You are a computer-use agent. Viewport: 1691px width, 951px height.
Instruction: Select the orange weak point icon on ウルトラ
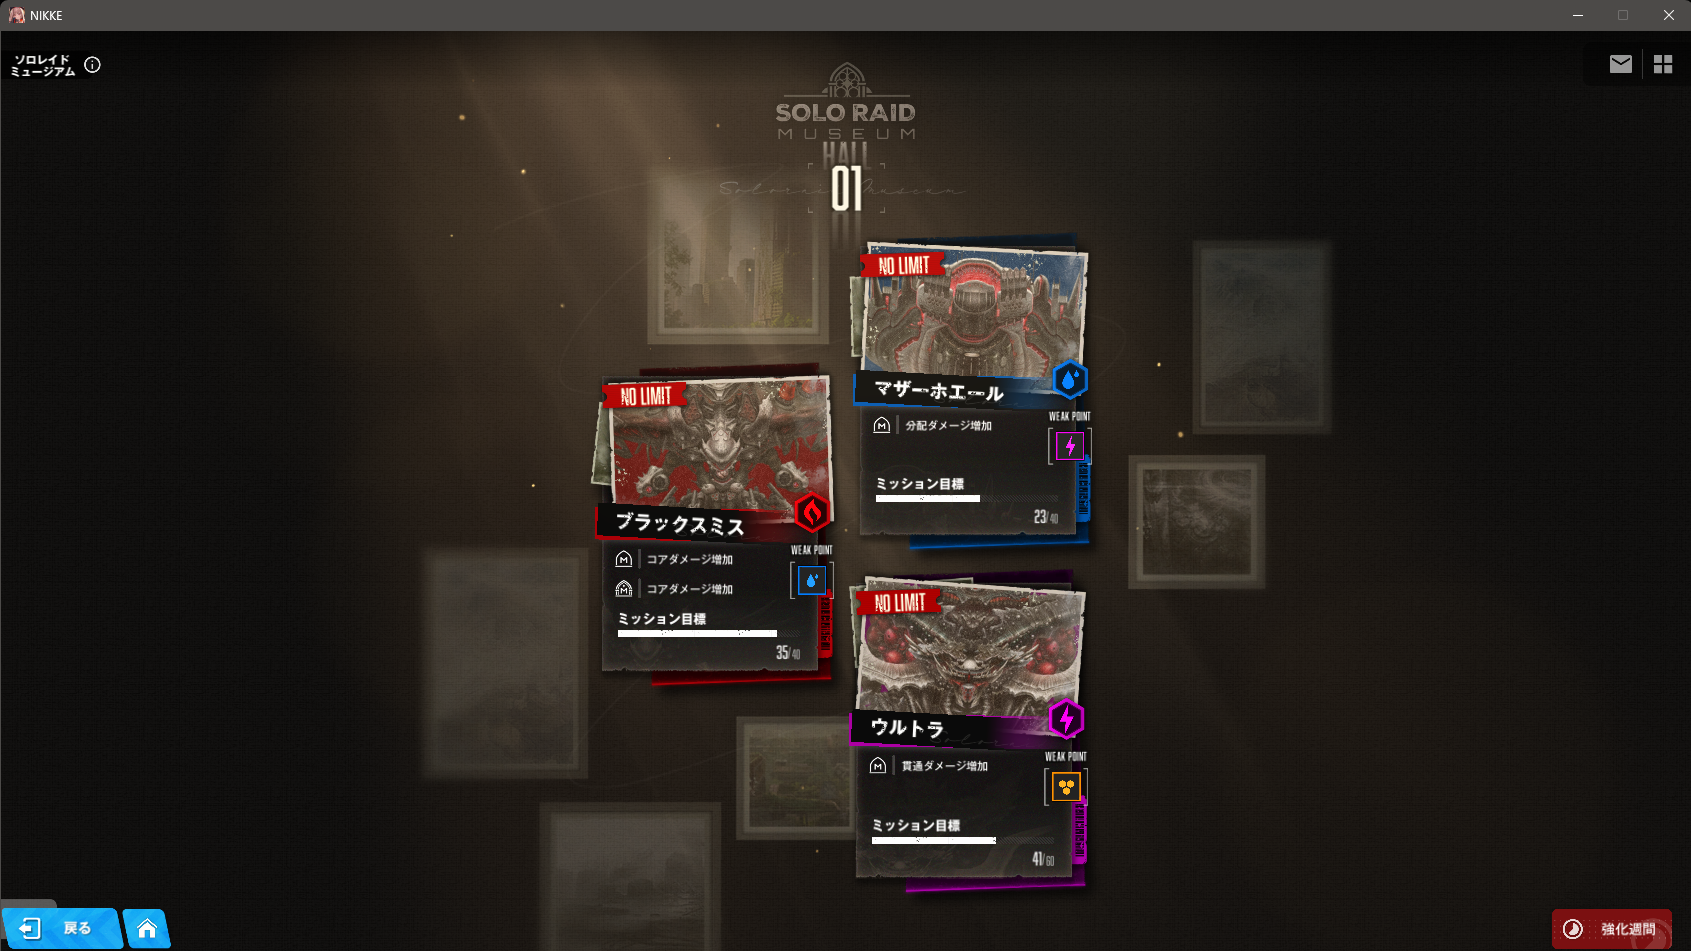1066,787
